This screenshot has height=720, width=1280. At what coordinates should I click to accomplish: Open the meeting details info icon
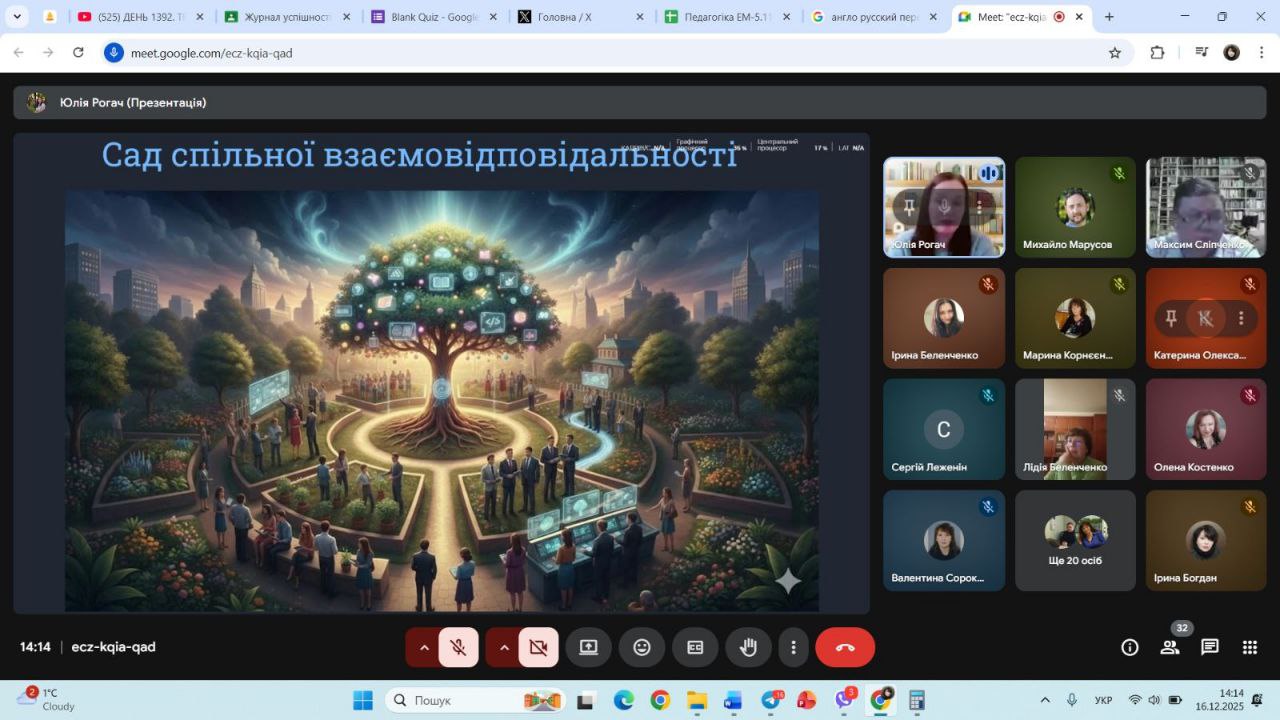pyautogui.click(x=1130, y=647)
